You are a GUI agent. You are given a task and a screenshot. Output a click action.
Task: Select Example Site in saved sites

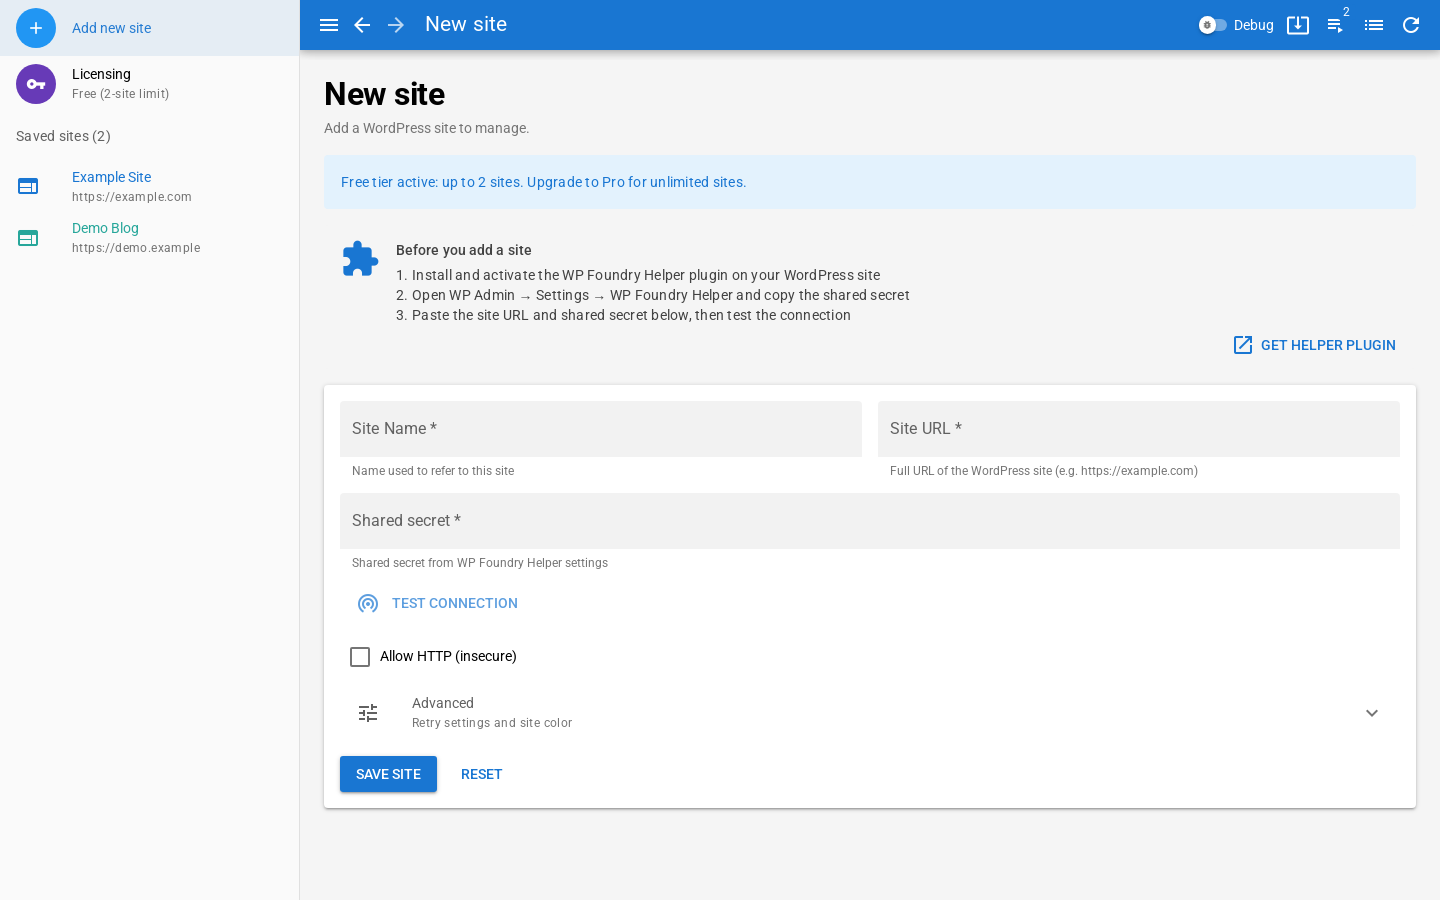[150, 186]
